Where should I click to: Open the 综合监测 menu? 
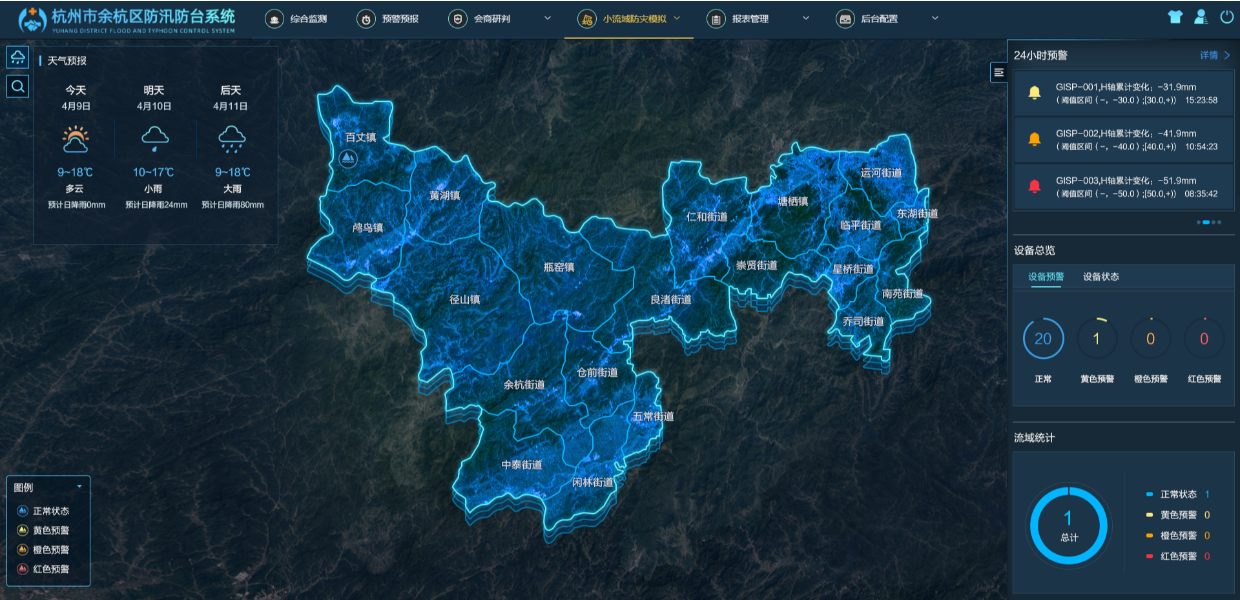click(x=297, y=18)
